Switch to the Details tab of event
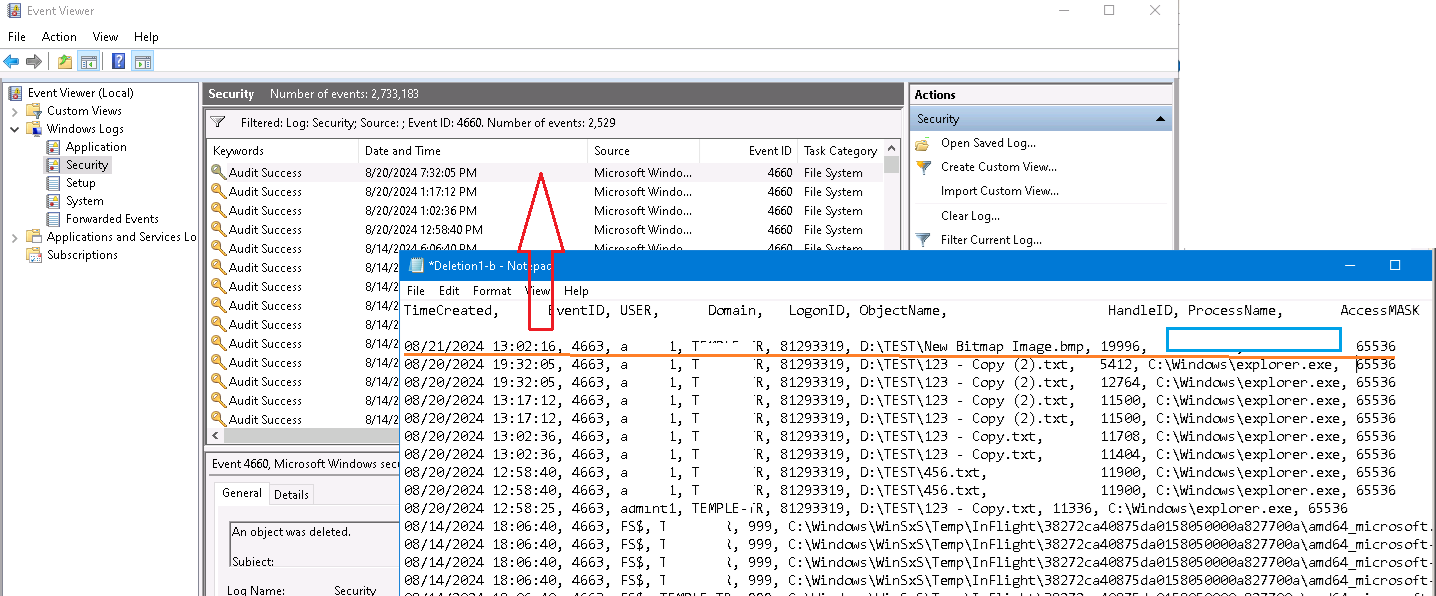Screen dimensions: 1436x596 [x=291, y=494]
